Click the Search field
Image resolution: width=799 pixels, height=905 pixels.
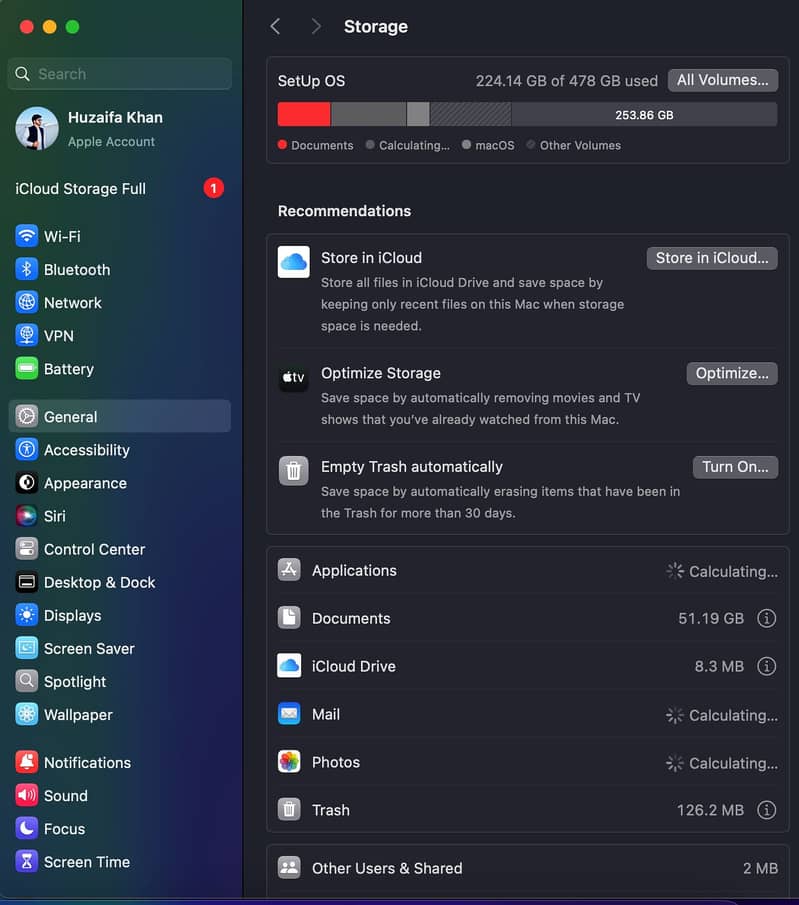120,74
